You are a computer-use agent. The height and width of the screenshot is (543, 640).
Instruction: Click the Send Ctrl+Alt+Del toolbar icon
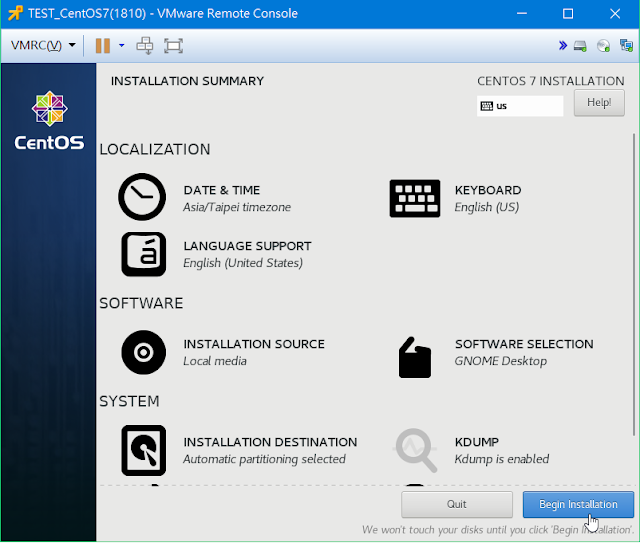145,46
